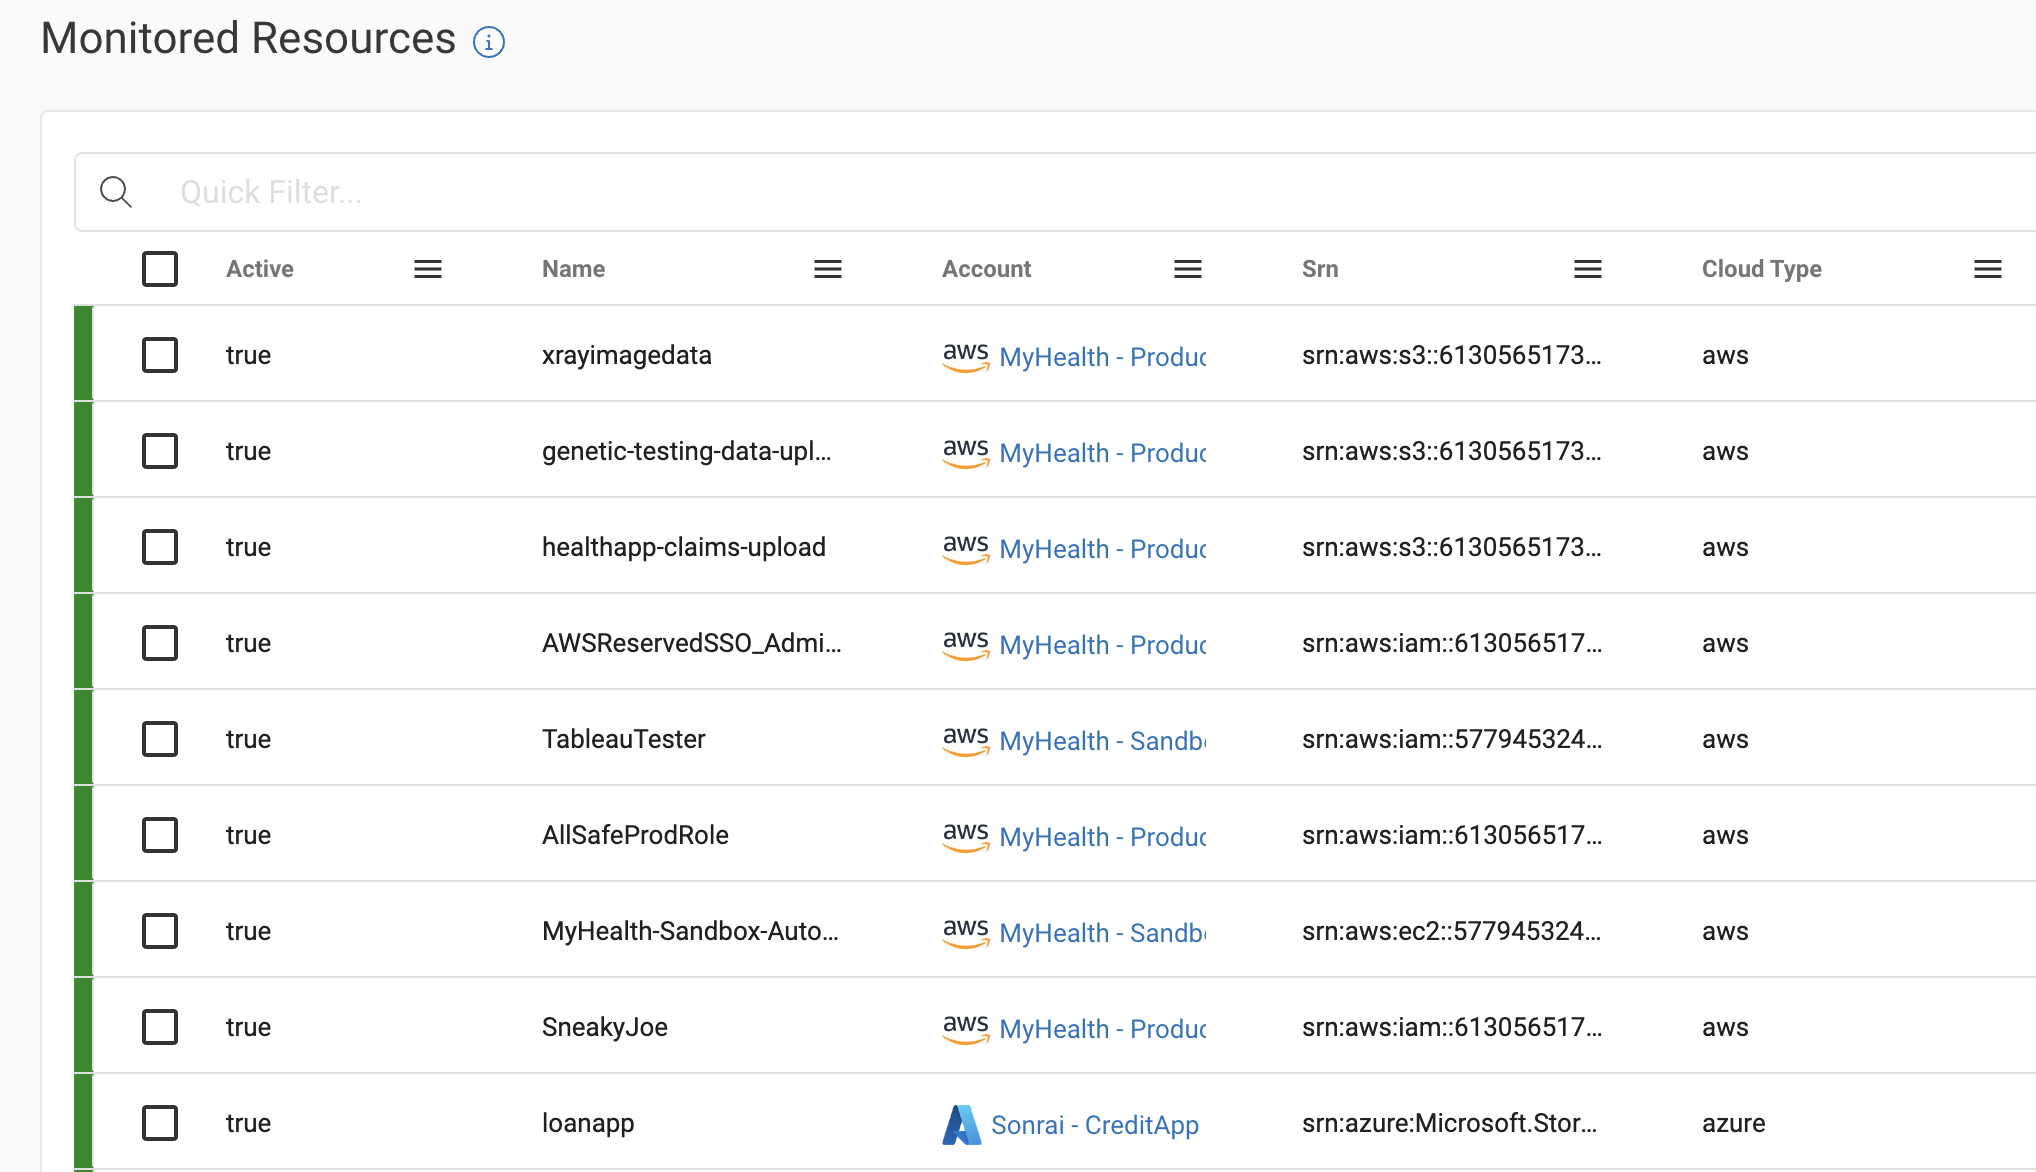Select the TableauTester name cell

[x=624, y=739]
